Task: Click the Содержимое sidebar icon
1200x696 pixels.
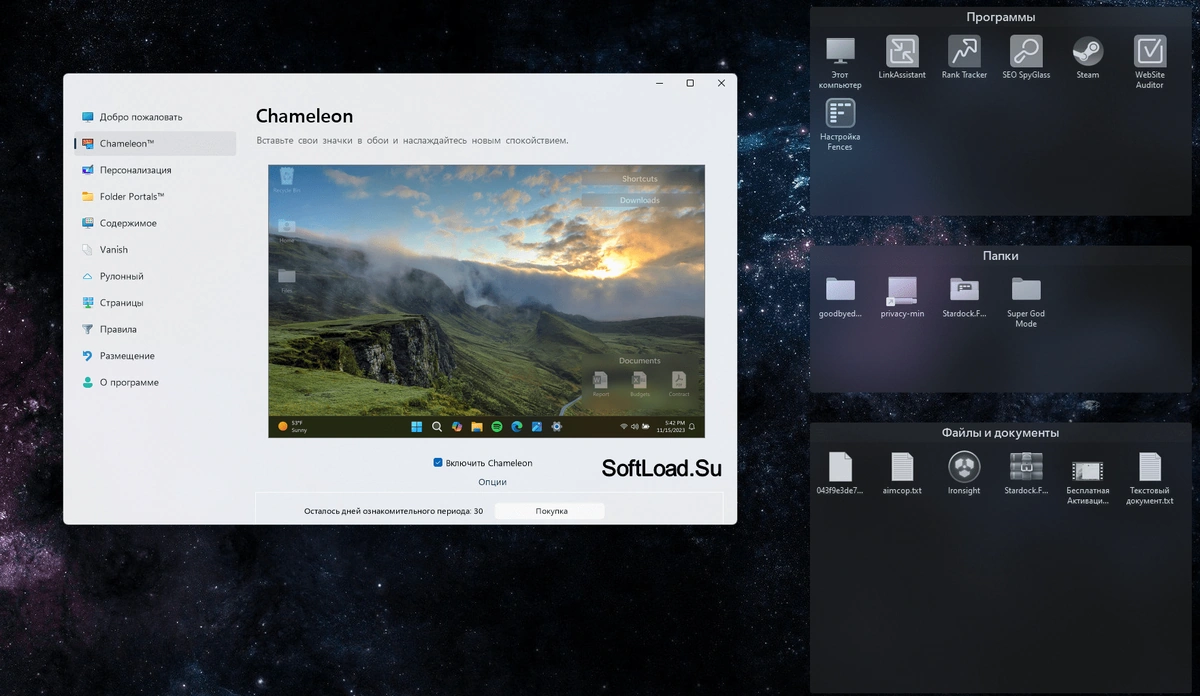Action: point(88,223)
